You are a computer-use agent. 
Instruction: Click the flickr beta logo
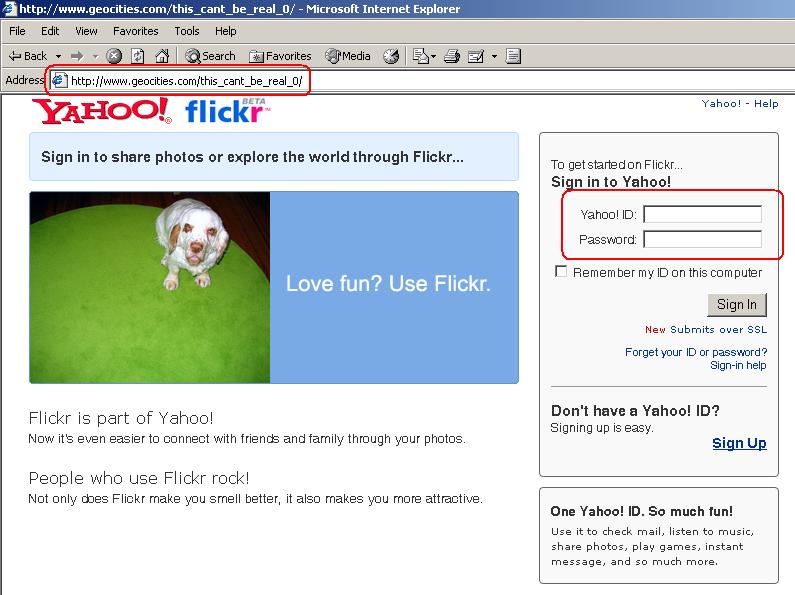[x=228, y=111]
